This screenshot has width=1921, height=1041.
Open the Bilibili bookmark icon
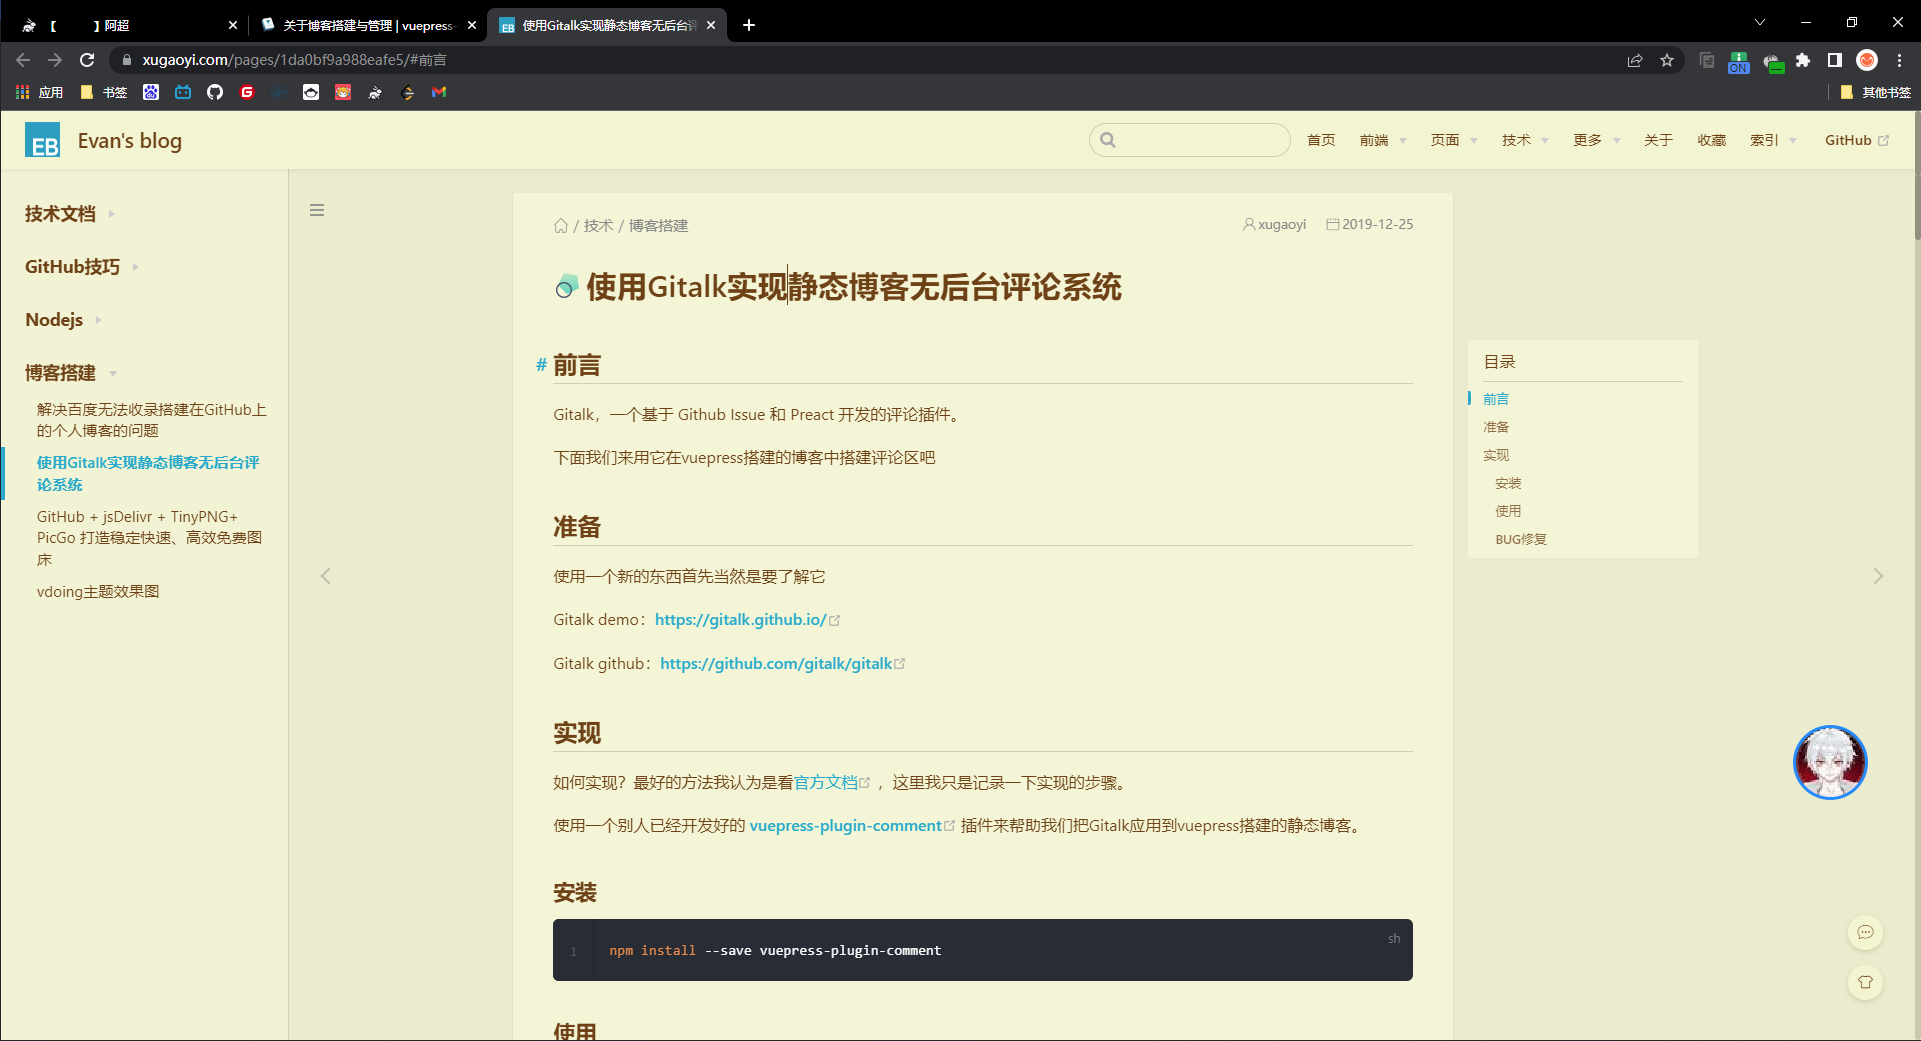coord(183,92)
